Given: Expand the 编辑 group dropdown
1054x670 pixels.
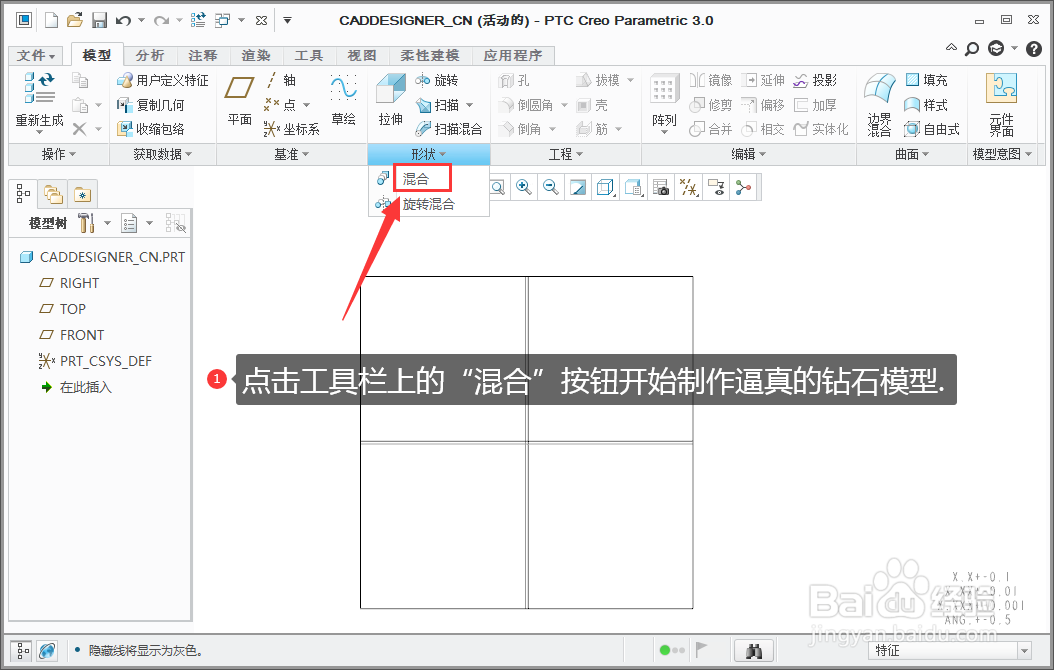Looking at the screenshot, I should coord(748,154).
